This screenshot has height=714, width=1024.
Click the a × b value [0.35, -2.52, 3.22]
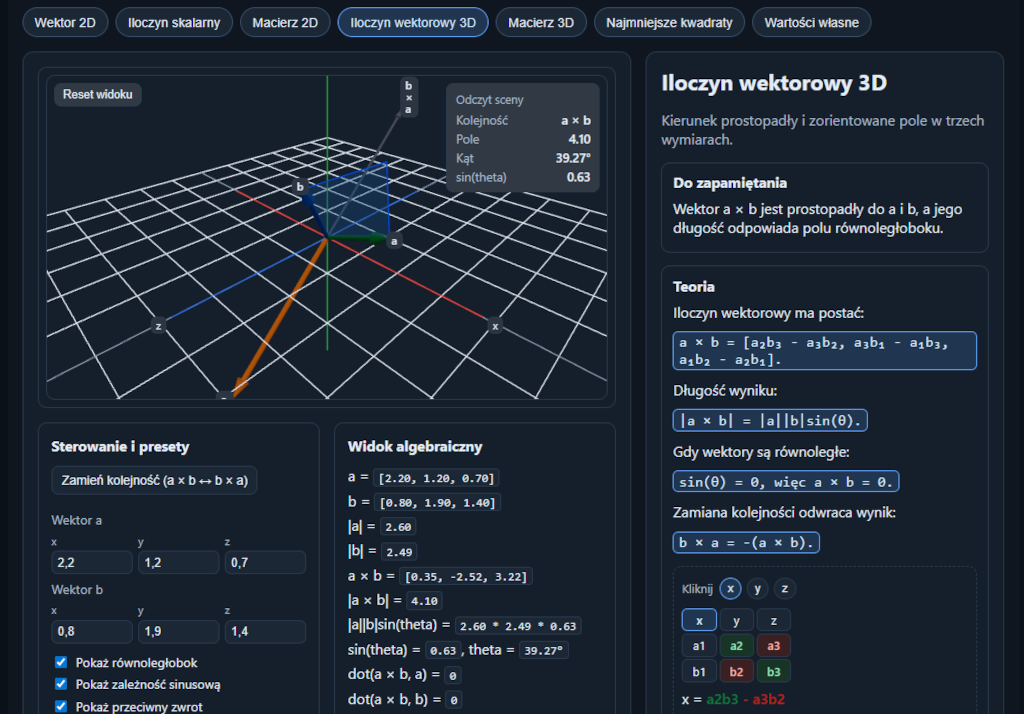coord(466,577)
